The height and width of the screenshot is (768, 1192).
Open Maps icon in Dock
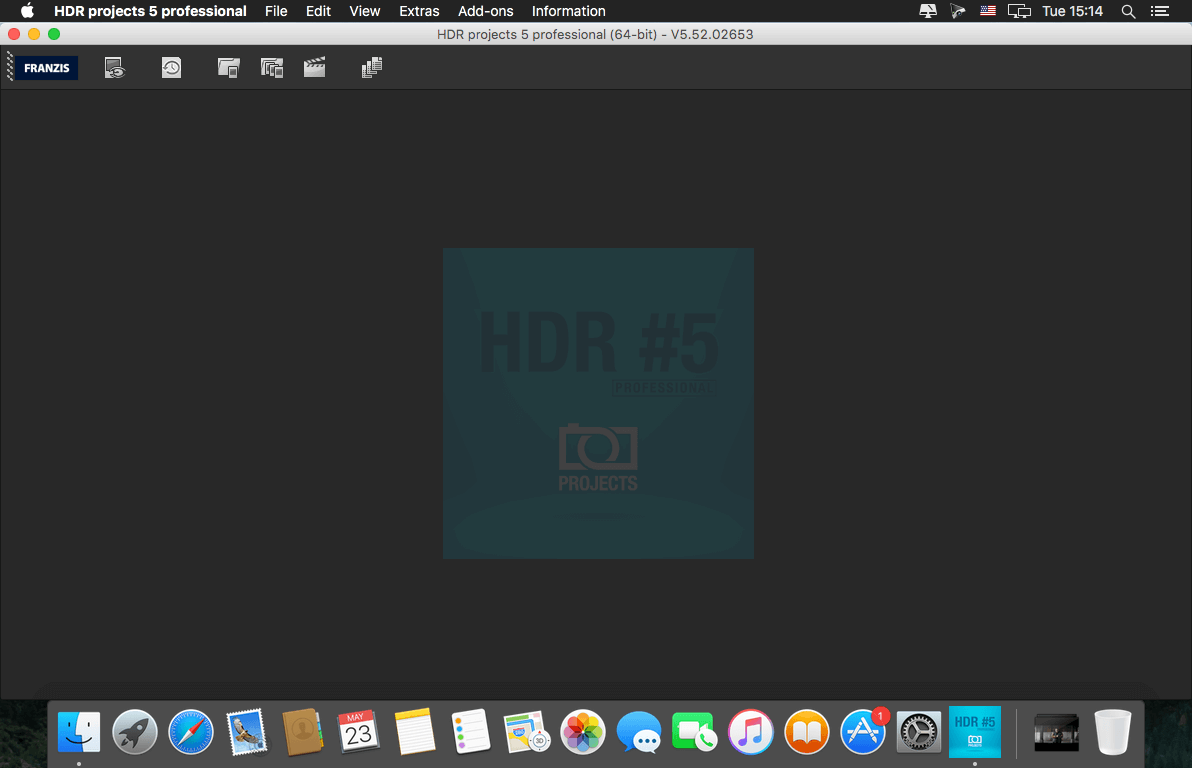(527, 732)
